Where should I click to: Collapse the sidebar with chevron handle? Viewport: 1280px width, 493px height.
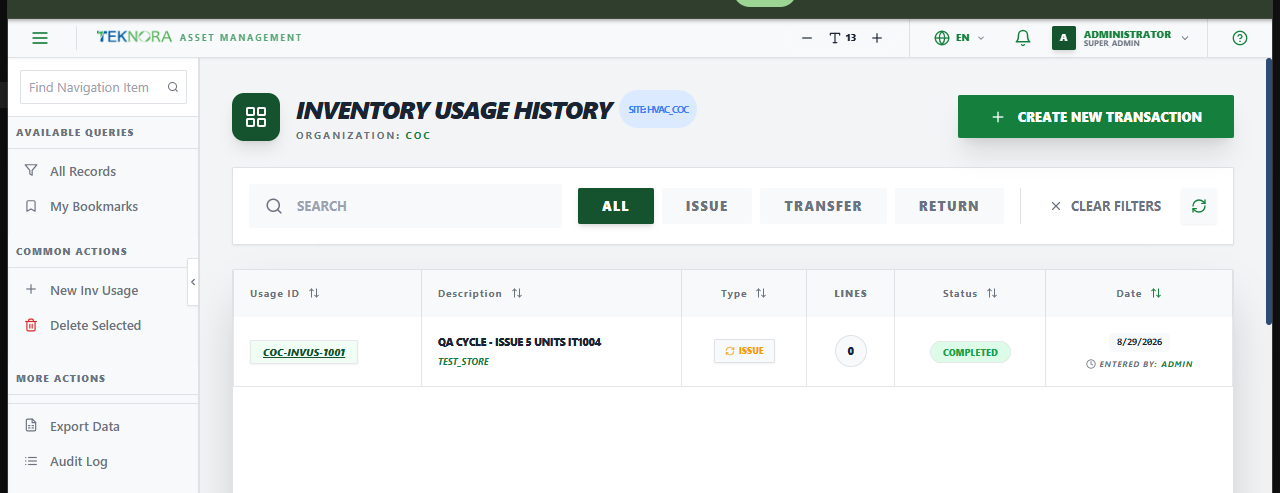click(x=193, y=282)
